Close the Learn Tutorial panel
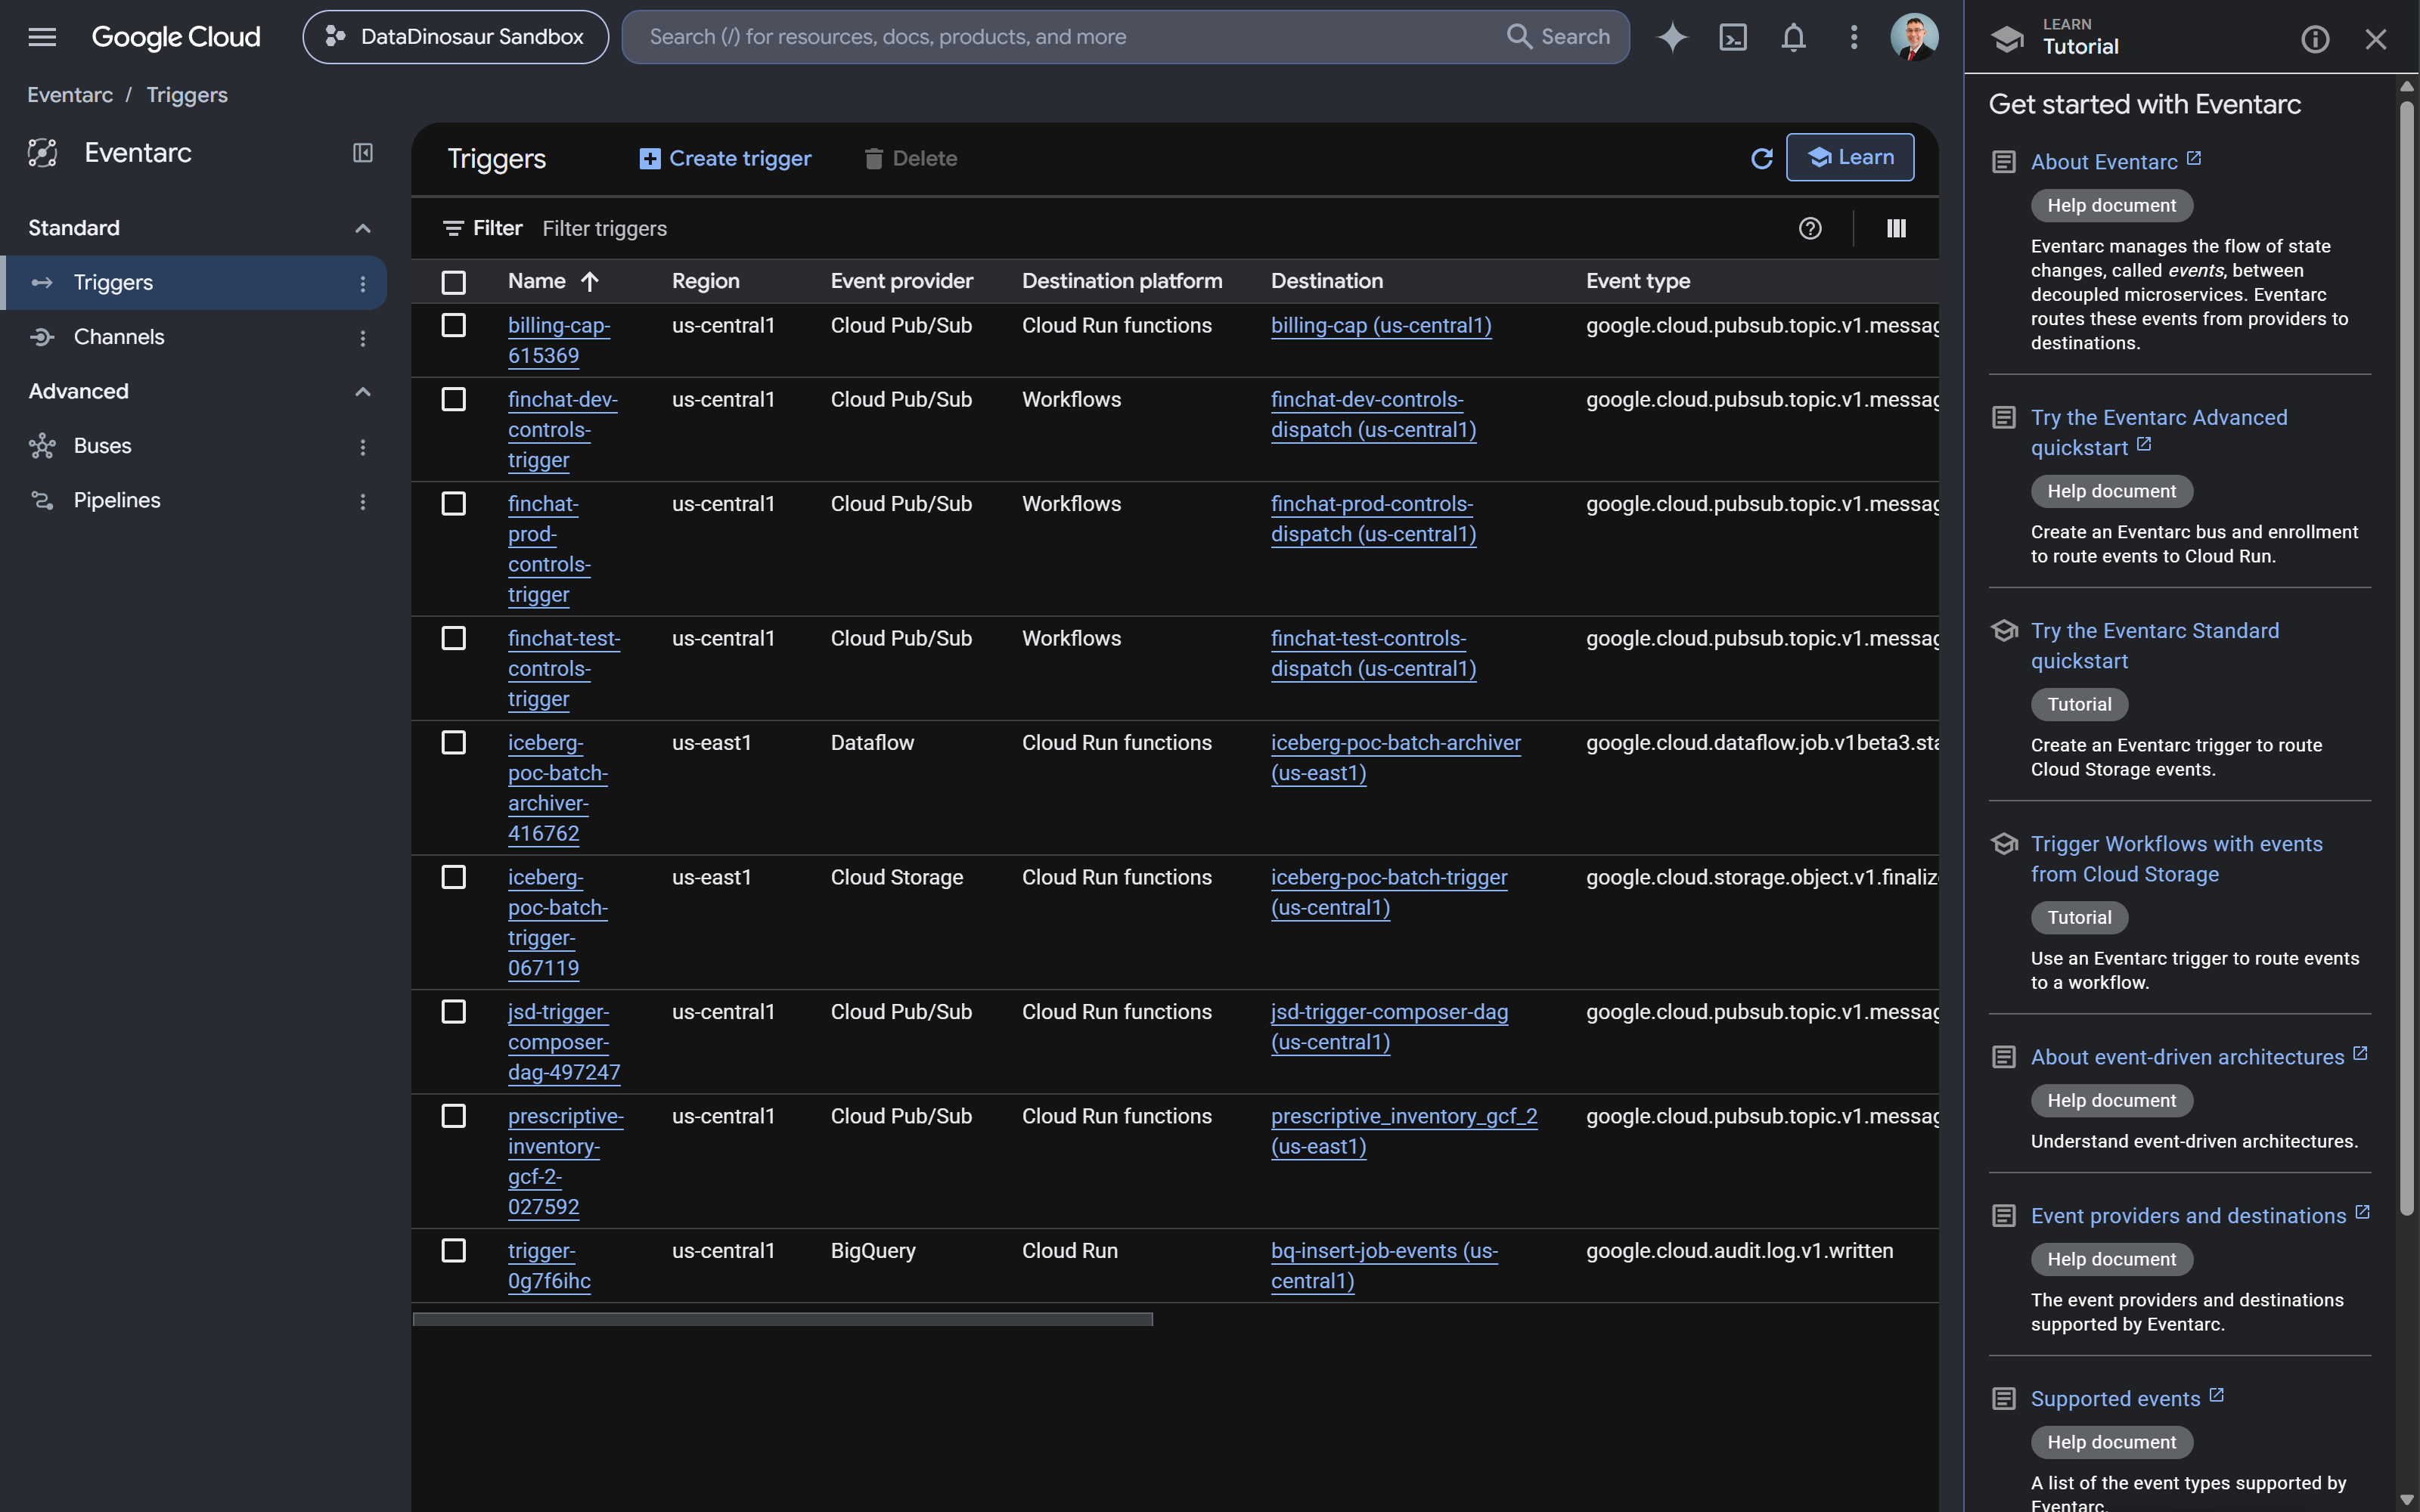This screenshot has width=2420, height=1512. coord(2376,39)
